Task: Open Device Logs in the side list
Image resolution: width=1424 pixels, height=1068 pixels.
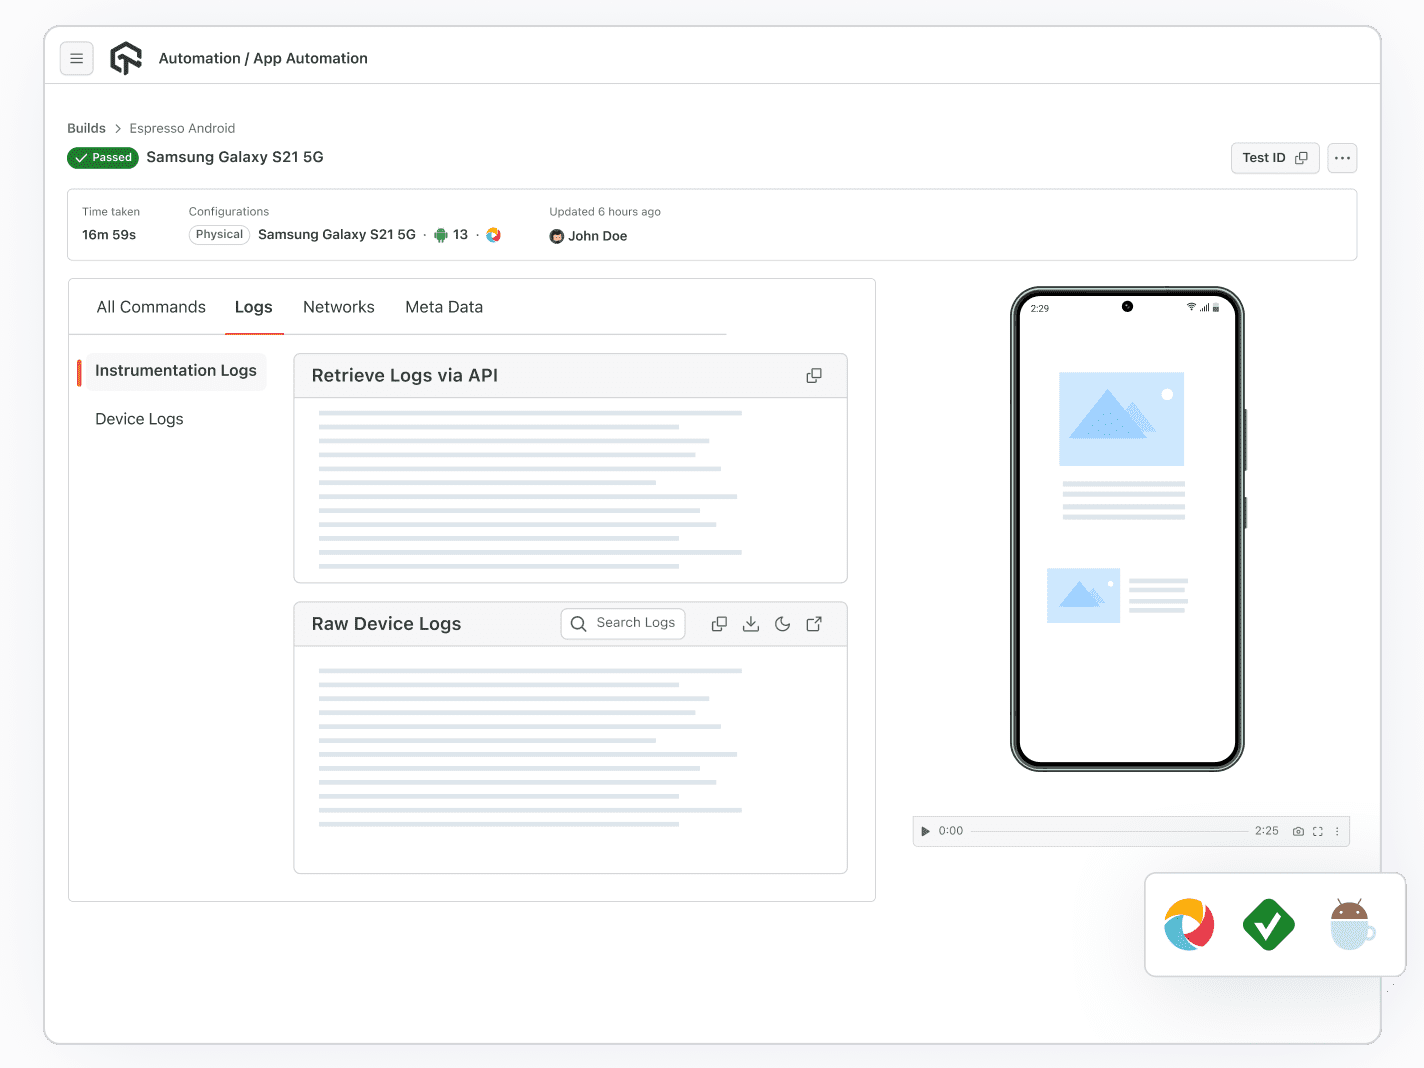Action: pyautogui.click(x=139, y=419)
